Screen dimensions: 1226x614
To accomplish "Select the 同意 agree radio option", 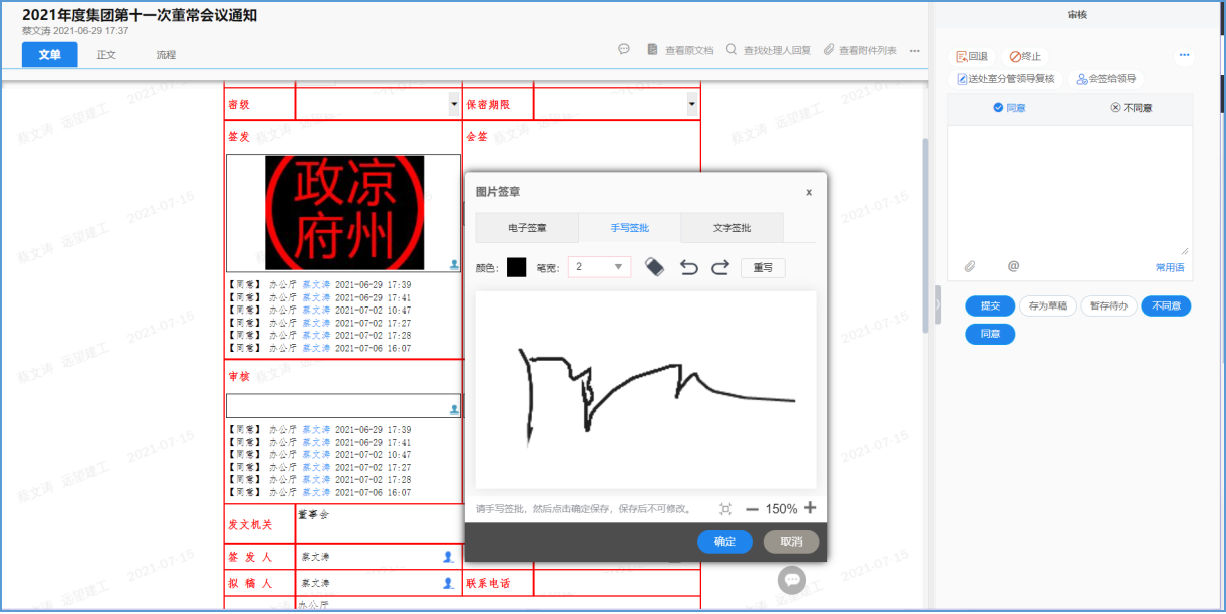I will [1009, 108].
